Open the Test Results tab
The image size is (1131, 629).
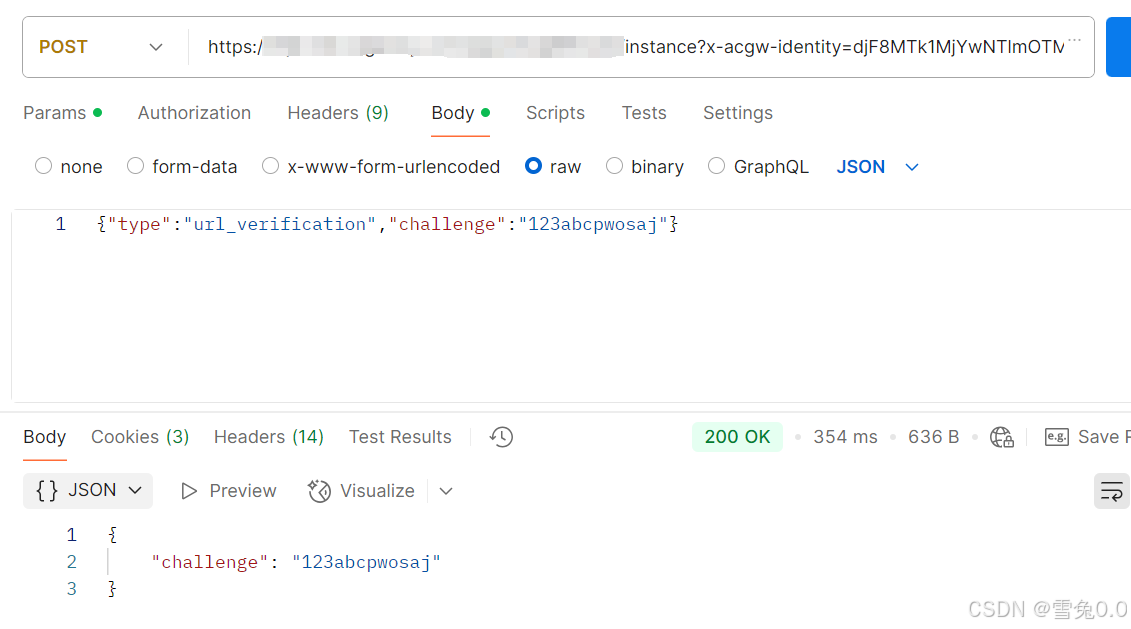pyautogui.click(x=400, y=437)
